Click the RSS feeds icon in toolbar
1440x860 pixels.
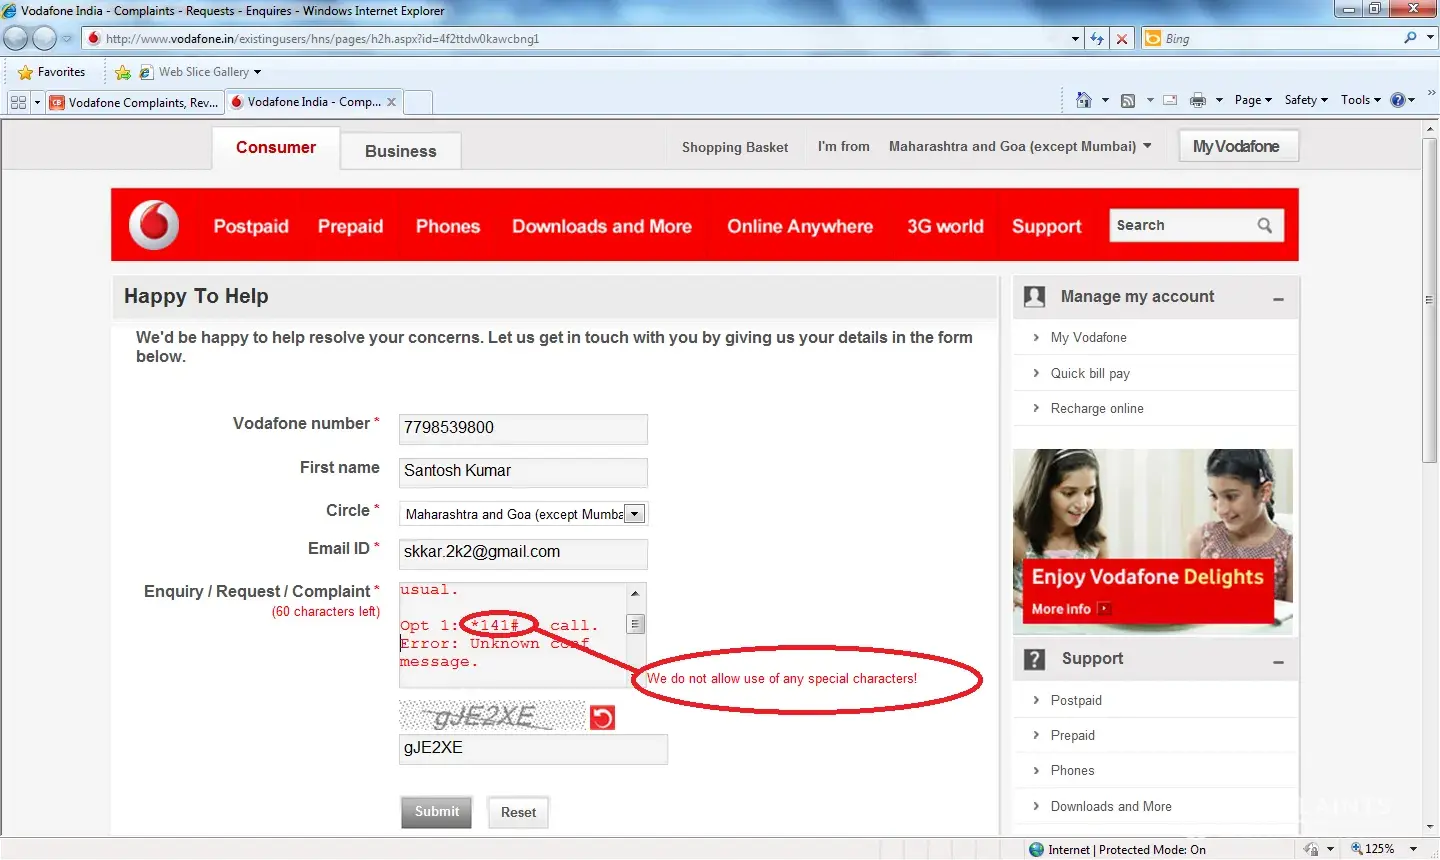point(1128,100)
